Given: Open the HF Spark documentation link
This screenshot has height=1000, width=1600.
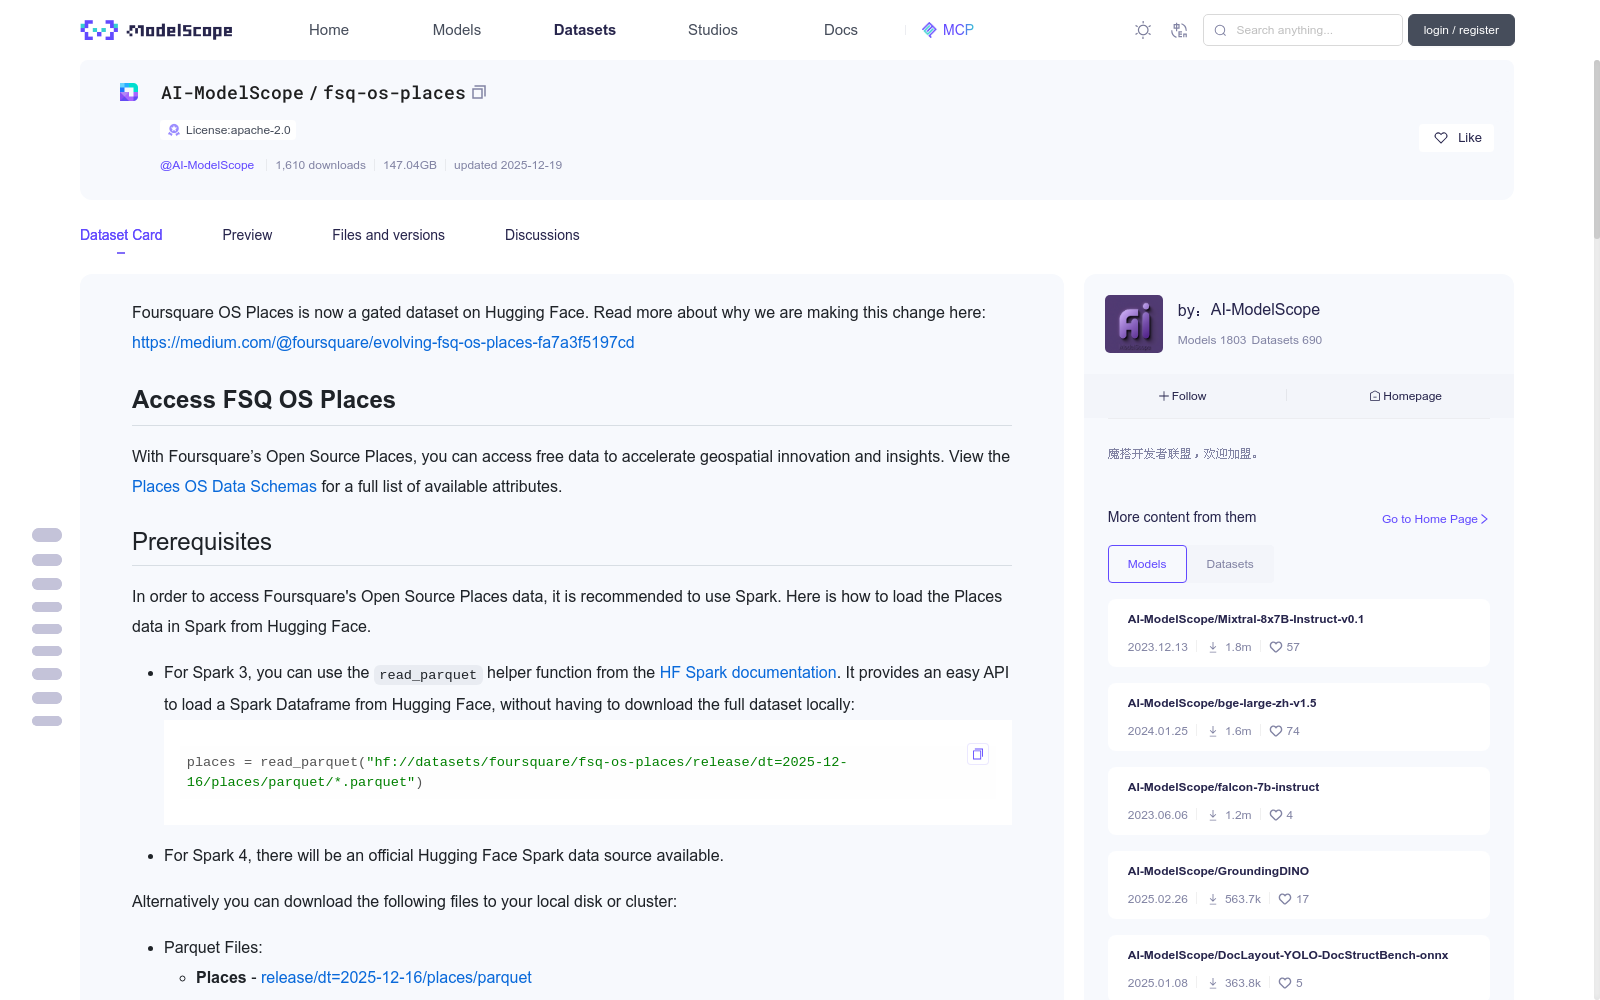Looking at the screenshot, I should point(748,672).
